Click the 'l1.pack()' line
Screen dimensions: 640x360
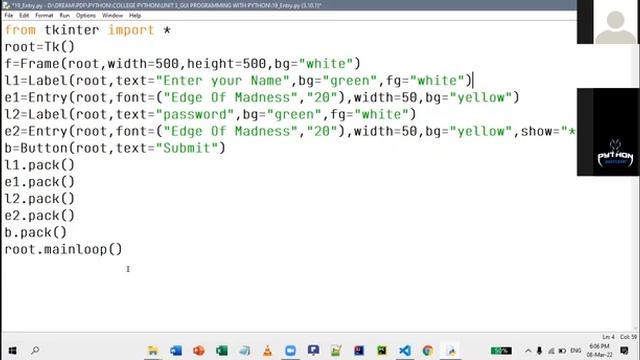click(x=40, y=165)
